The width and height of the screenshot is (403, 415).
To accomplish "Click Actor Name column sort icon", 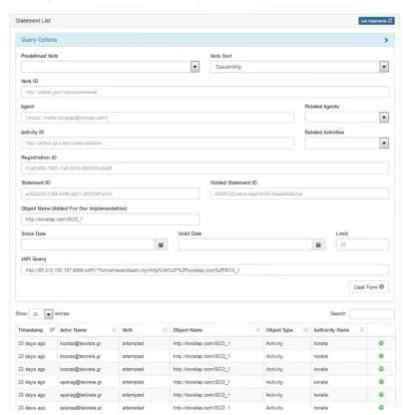I will tap(114, 330).
